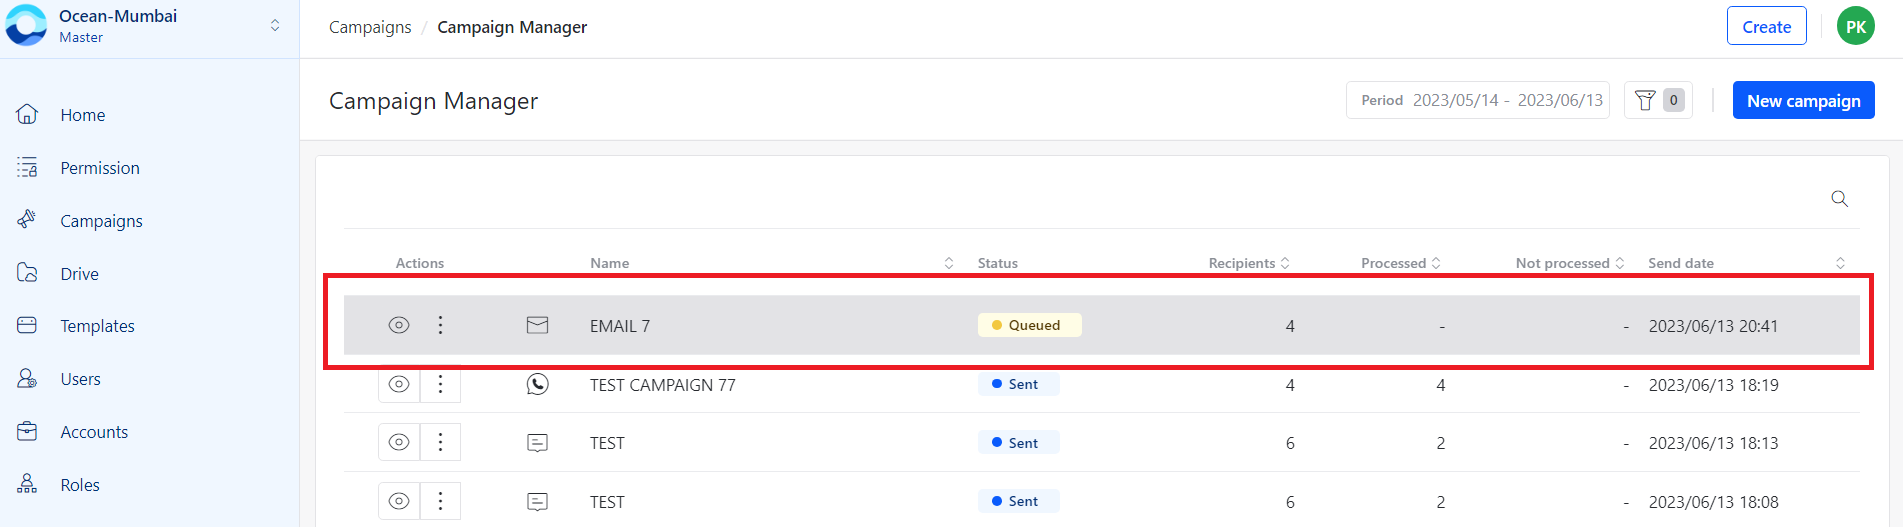Open the filter funnel button
Image resolution: width=1903 pixels, height=527 pixels.
click(1658, 100)
